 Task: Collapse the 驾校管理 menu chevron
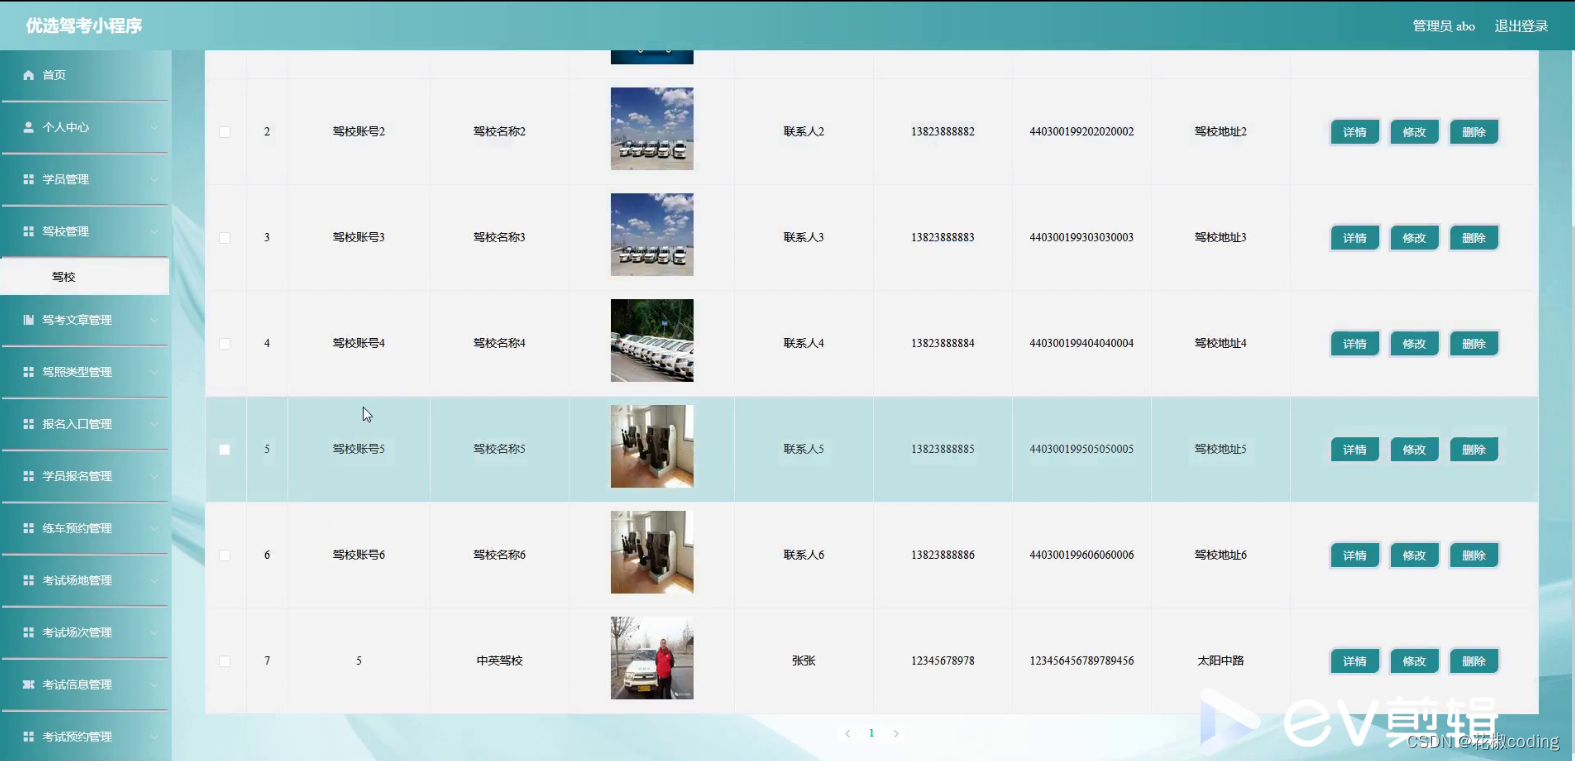pos(154,231)
